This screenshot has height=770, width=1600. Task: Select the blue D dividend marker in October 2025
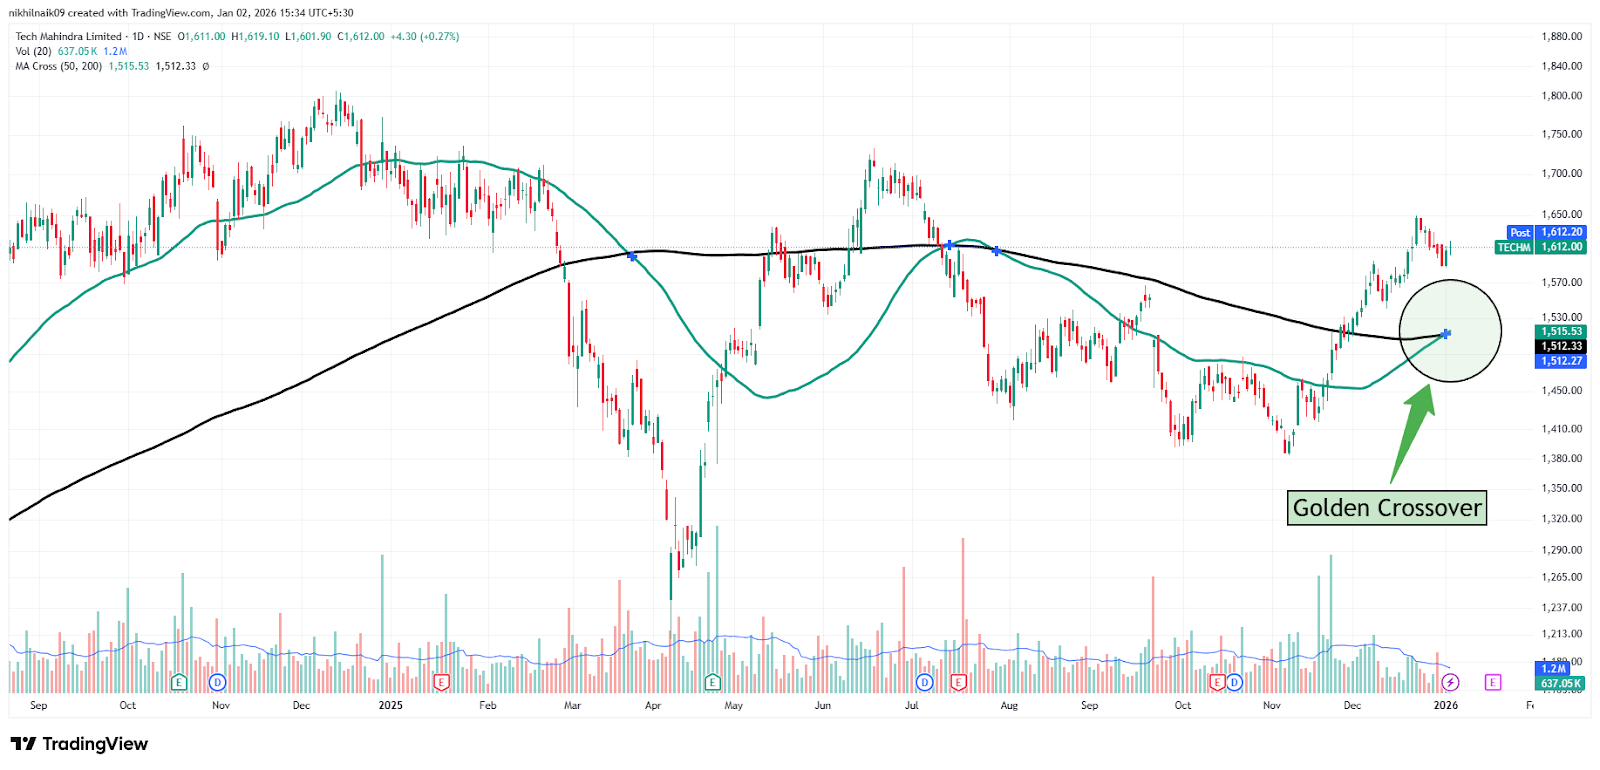(x=1234, y=682)
